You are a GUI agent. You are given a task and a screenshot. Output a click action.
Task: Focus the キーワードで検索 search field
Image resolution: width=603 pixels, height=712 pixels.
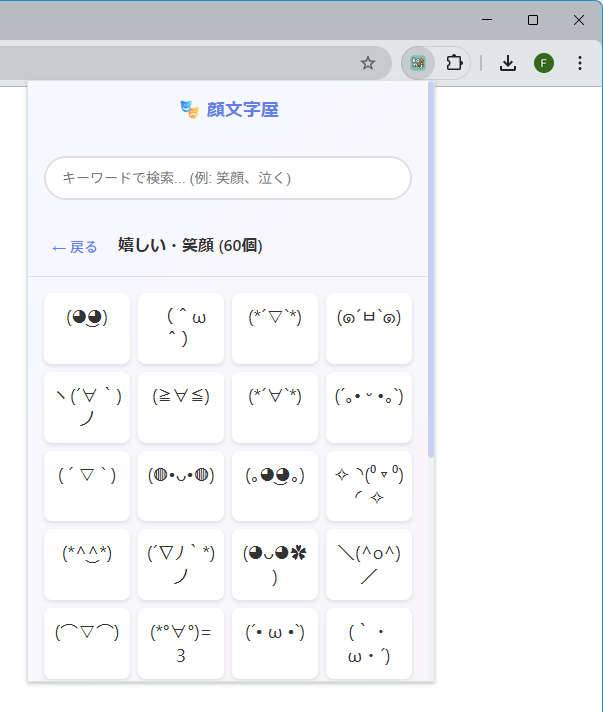click(x=228, y=178)
